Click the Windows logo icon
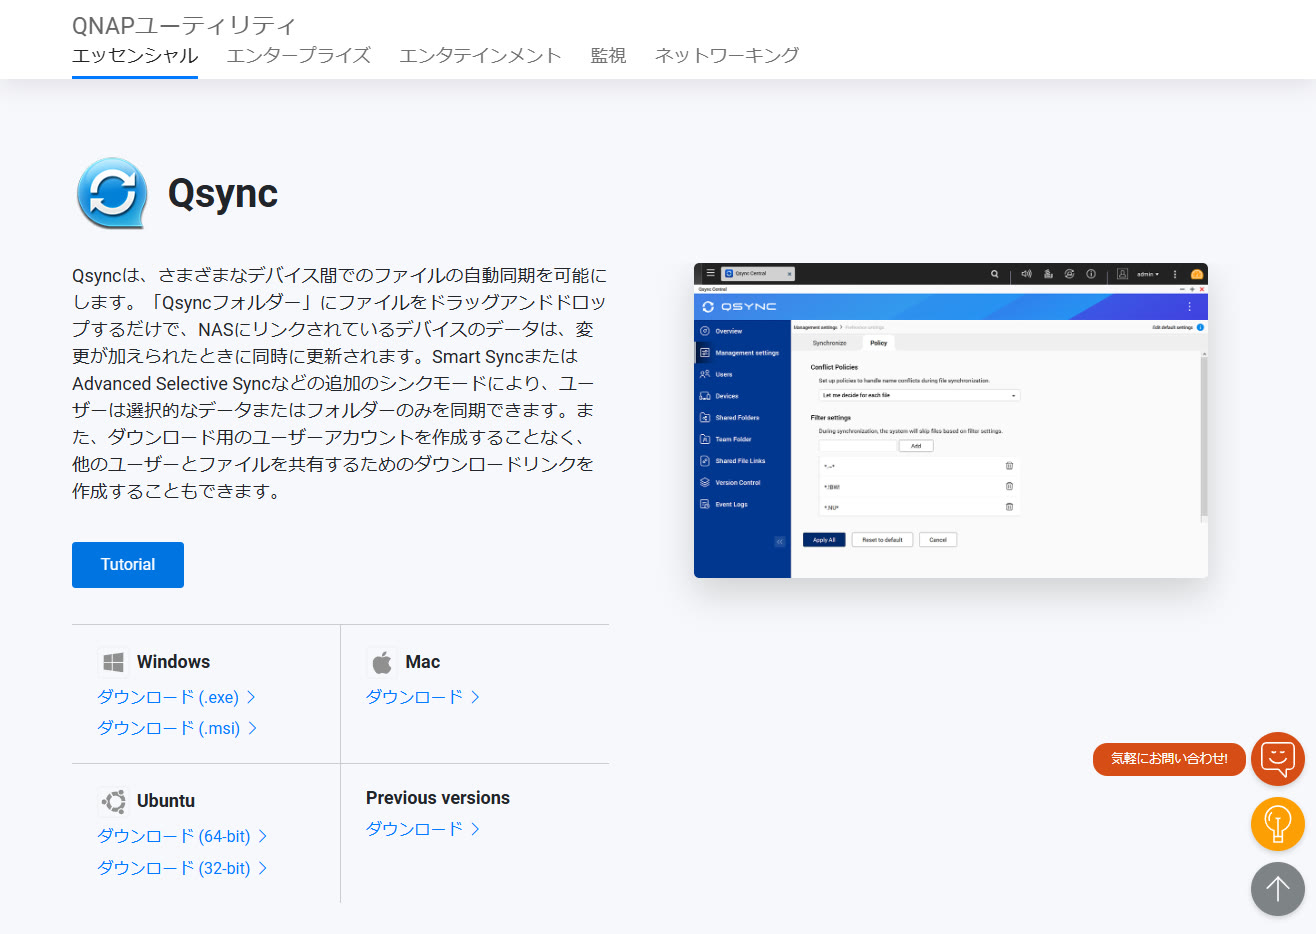 (x=113, y=662)
